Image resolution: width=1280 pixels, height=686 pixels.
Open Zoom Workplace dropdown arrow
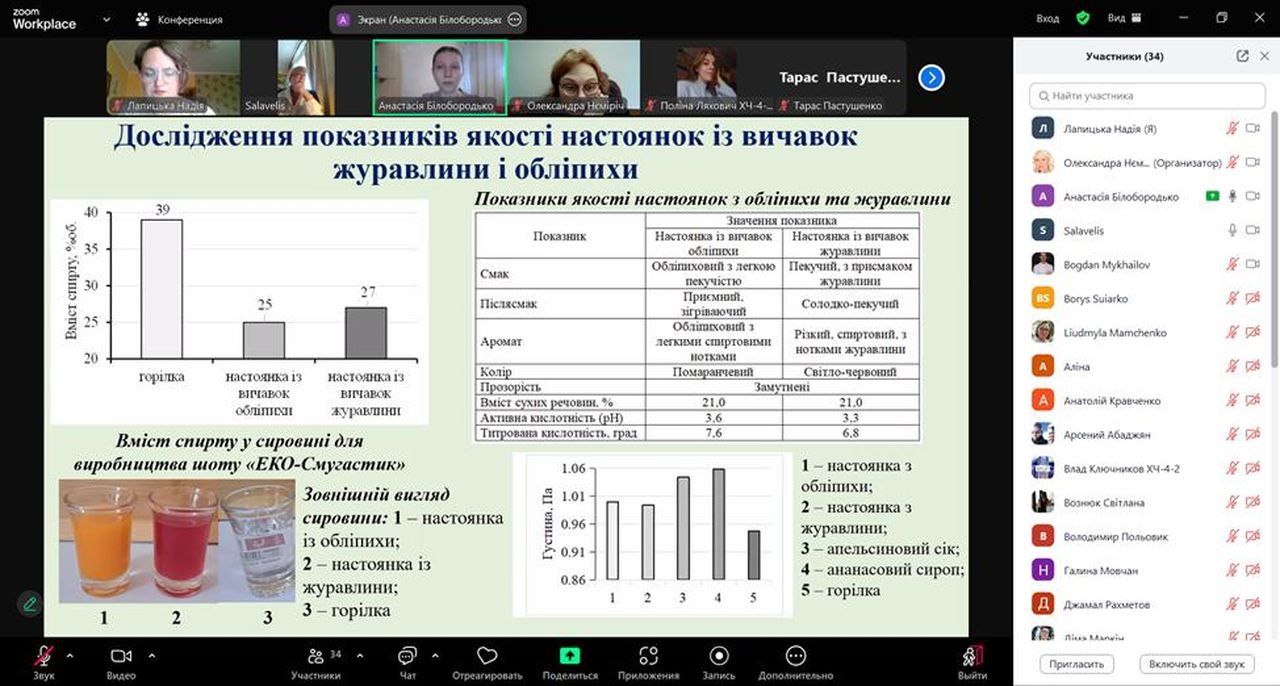[x=107, y=19]
